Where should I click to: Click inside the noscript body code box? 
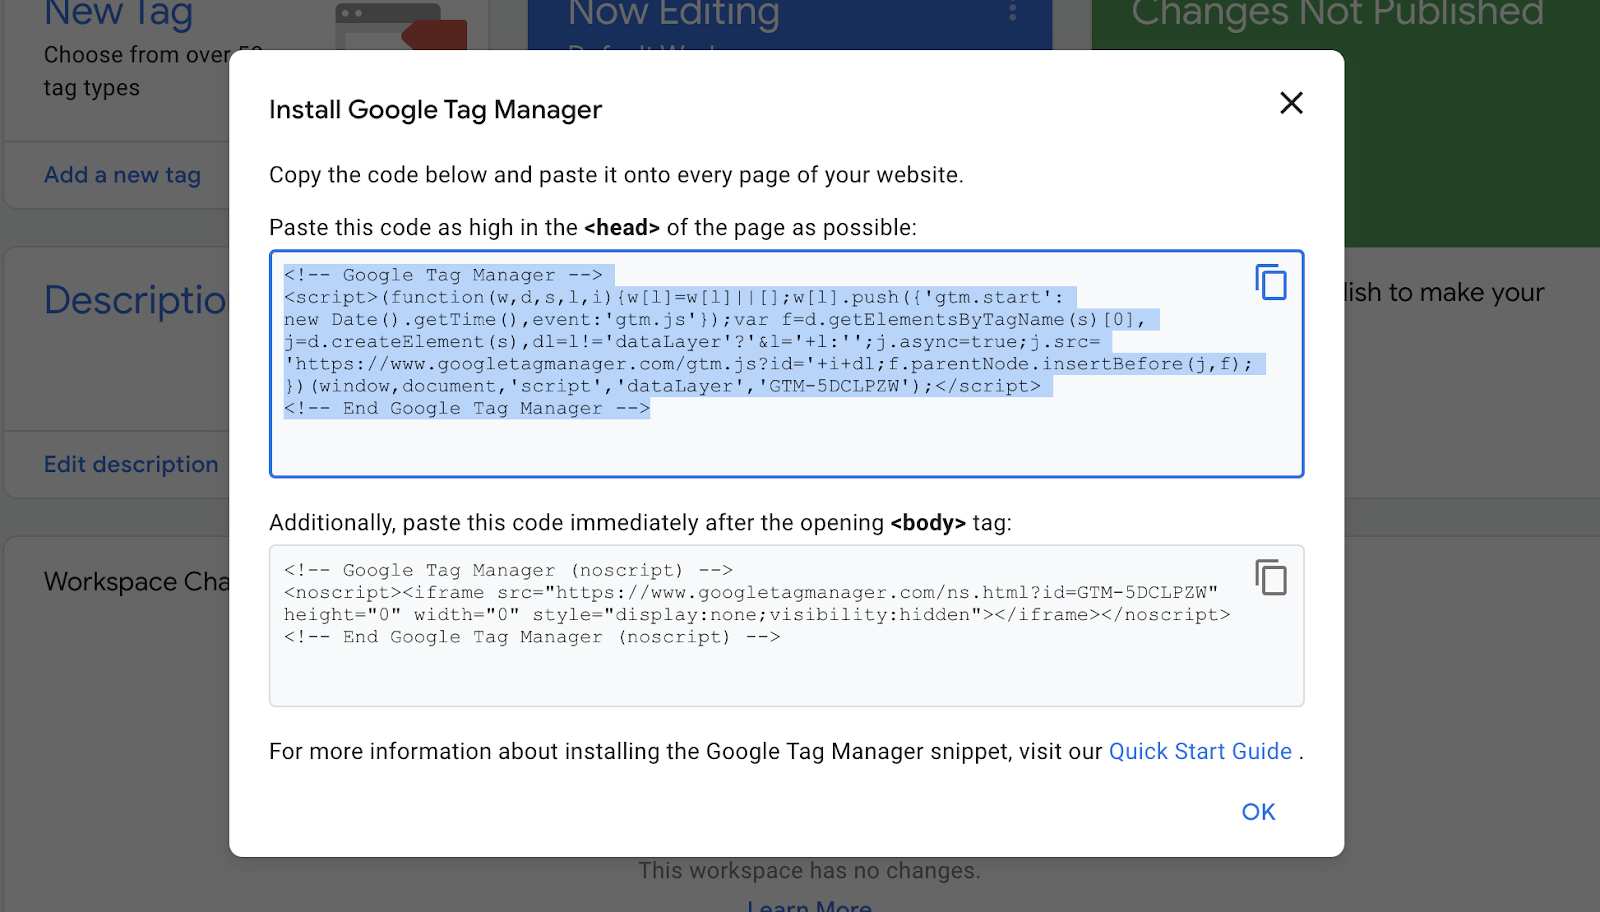[x=786, y=626]
